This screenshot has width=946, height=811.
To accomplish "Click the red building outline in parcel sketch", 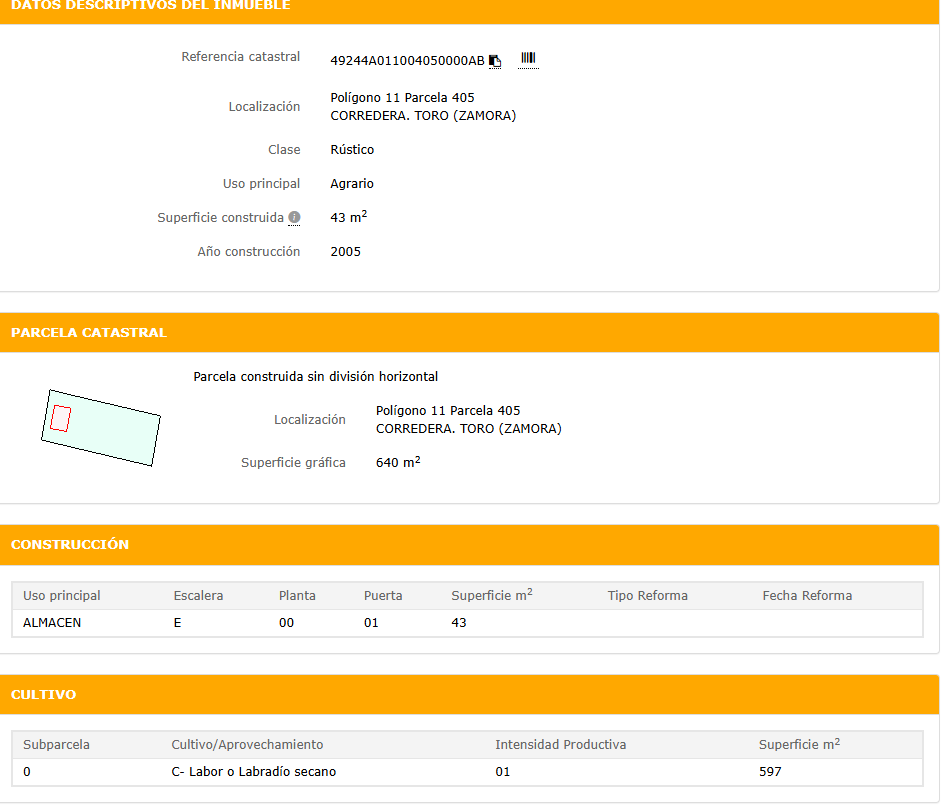I will coord(60,418).
